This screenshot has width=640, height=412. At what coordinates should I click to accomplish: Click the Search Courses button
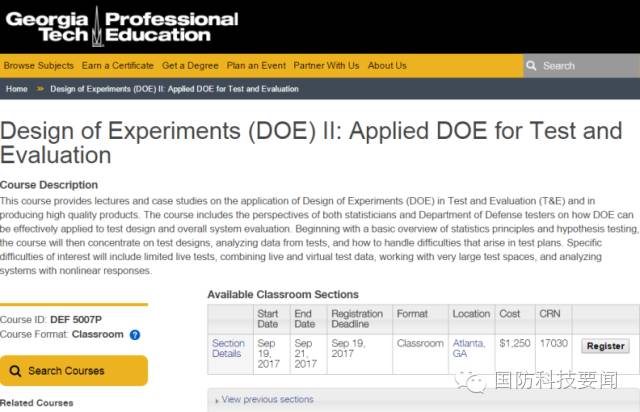74,371
